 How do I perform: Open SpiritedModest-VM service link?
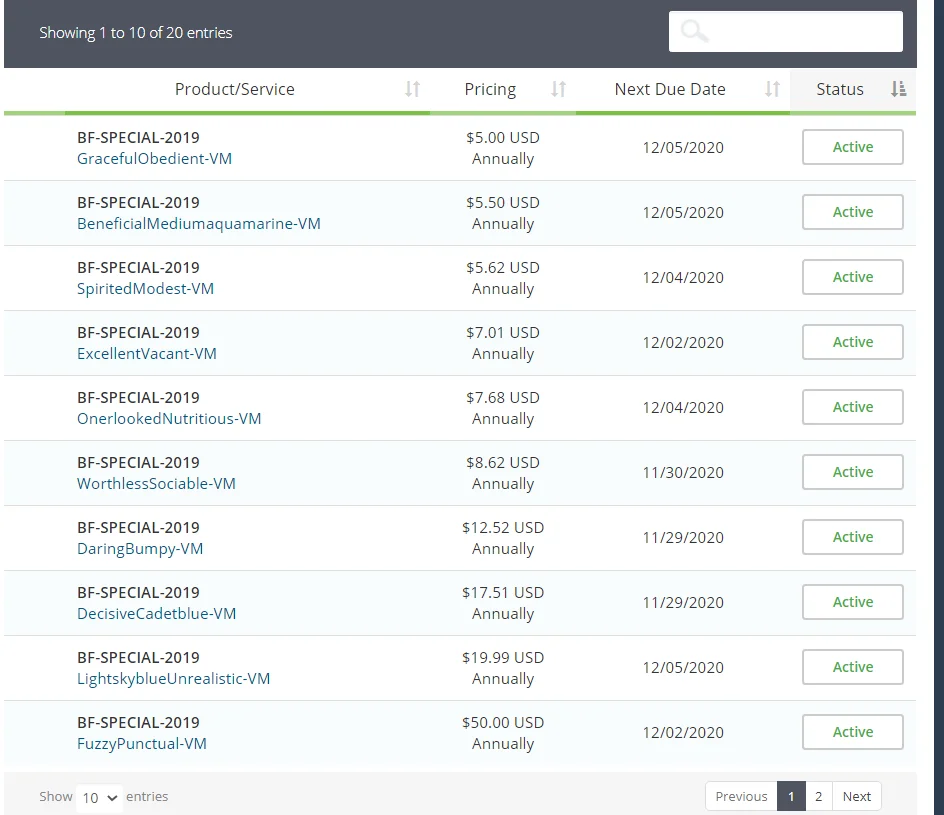point(145,289)
